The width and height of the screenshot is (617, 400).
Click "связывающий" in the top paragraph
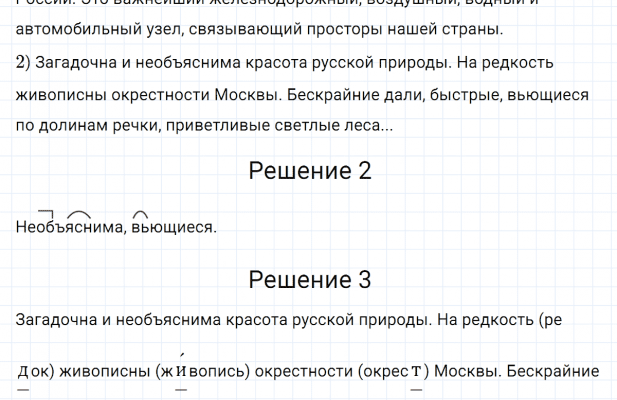coord(228,31)
